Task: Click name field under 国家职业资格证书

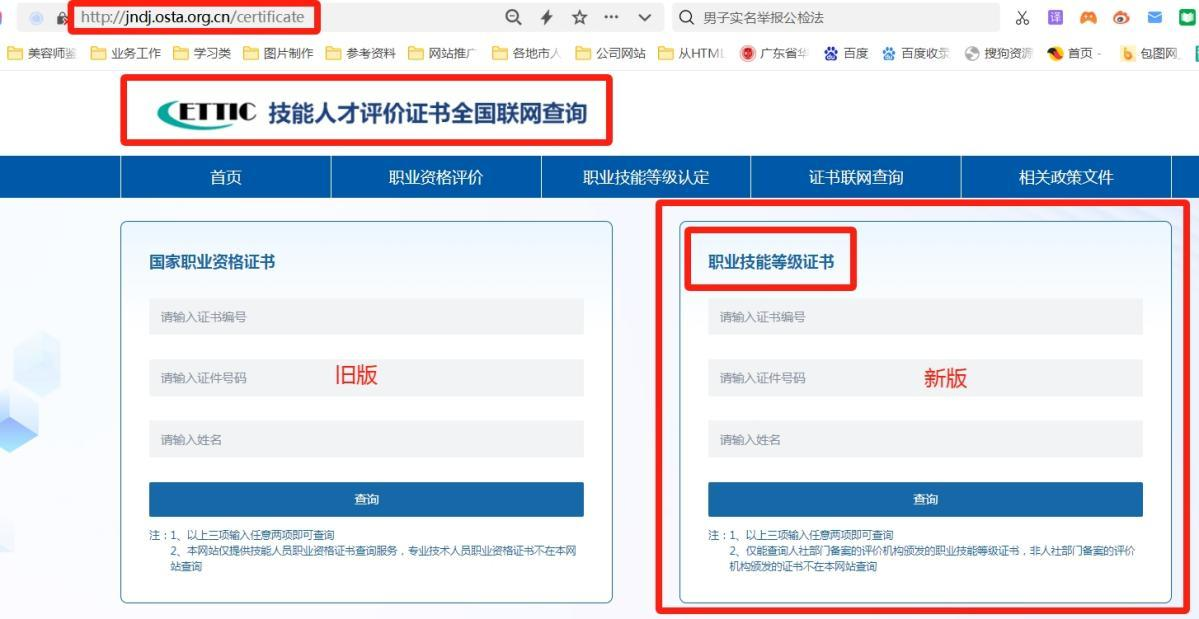Action: point(366,439)
